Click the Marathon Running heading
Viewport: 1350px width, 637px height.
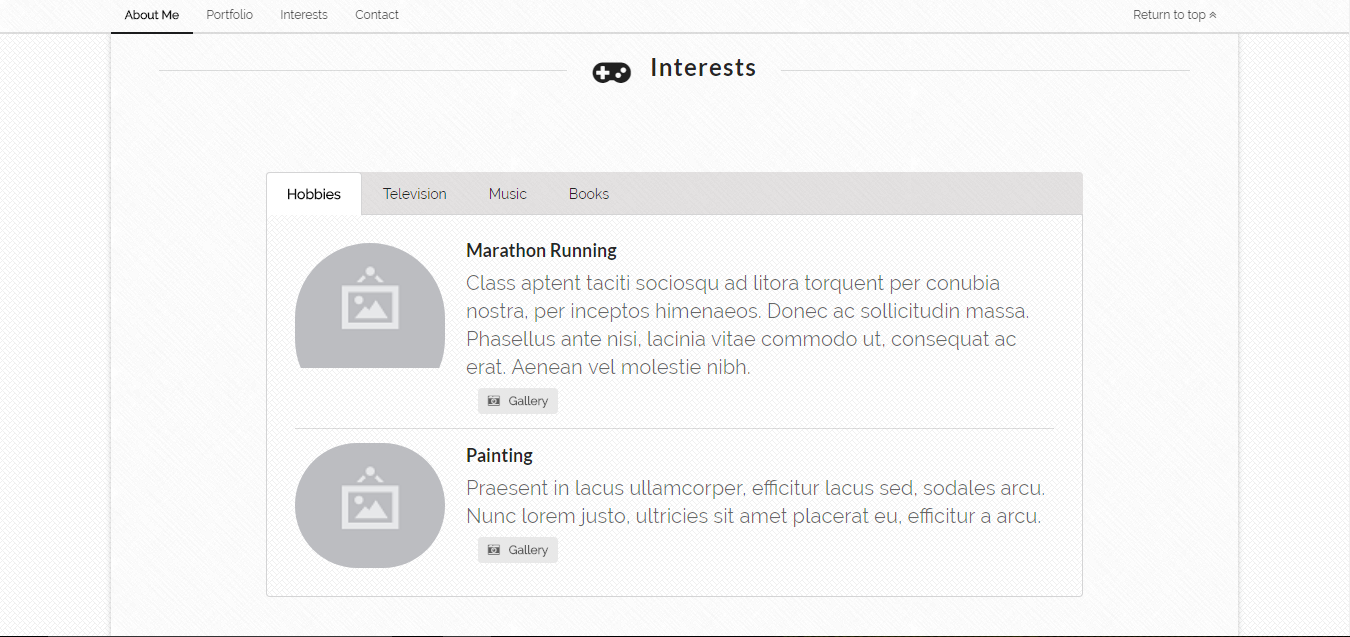(541, 250)
